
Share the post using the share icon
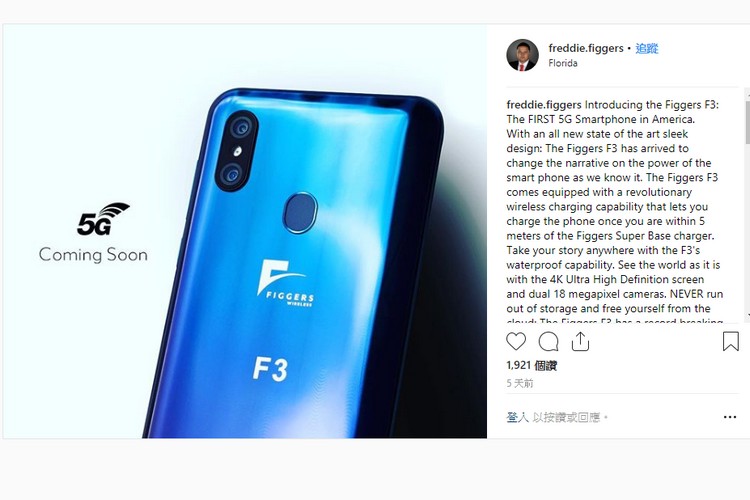click(580, 341)
